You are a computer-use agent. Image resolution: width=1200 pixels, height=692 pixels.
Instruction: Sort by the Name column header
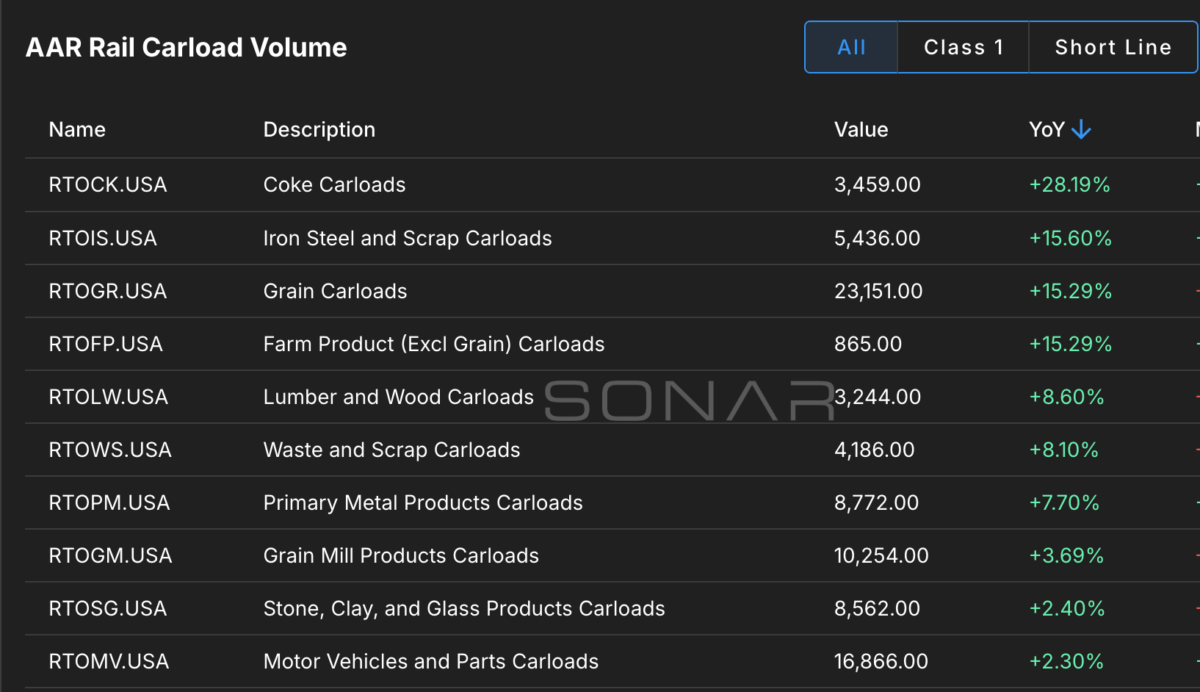77,130
